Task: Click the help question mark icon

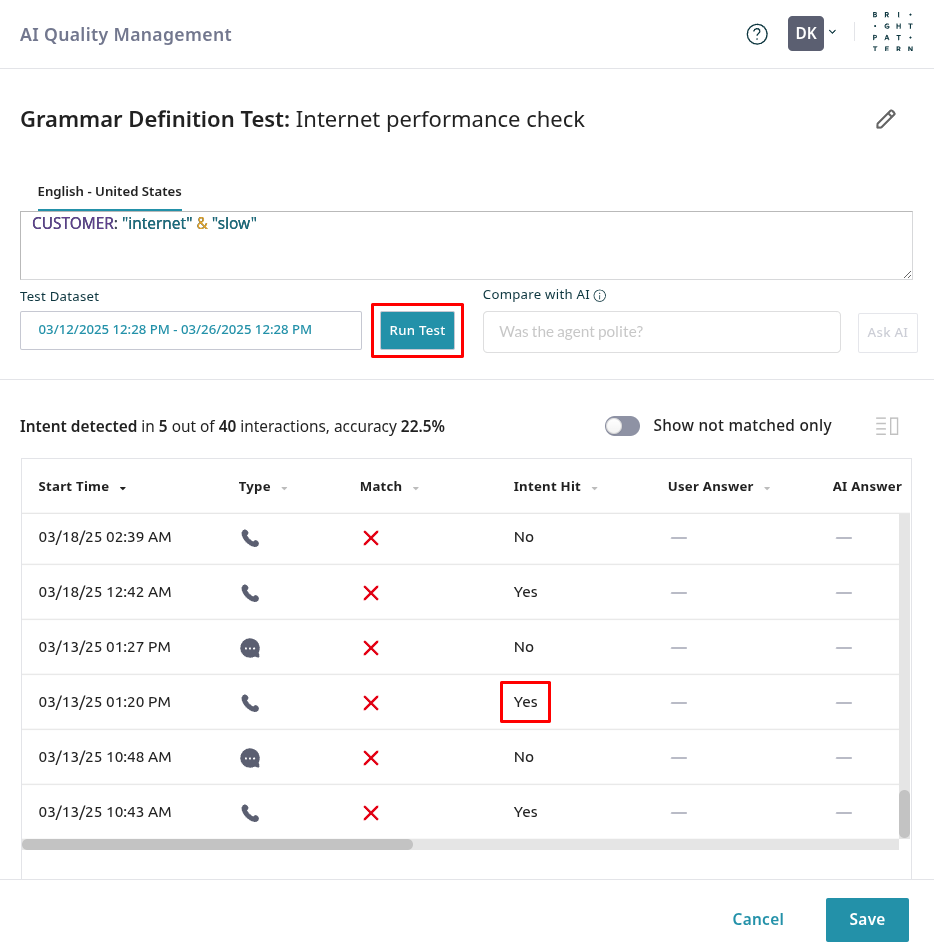Action: (x=757, y=34)
